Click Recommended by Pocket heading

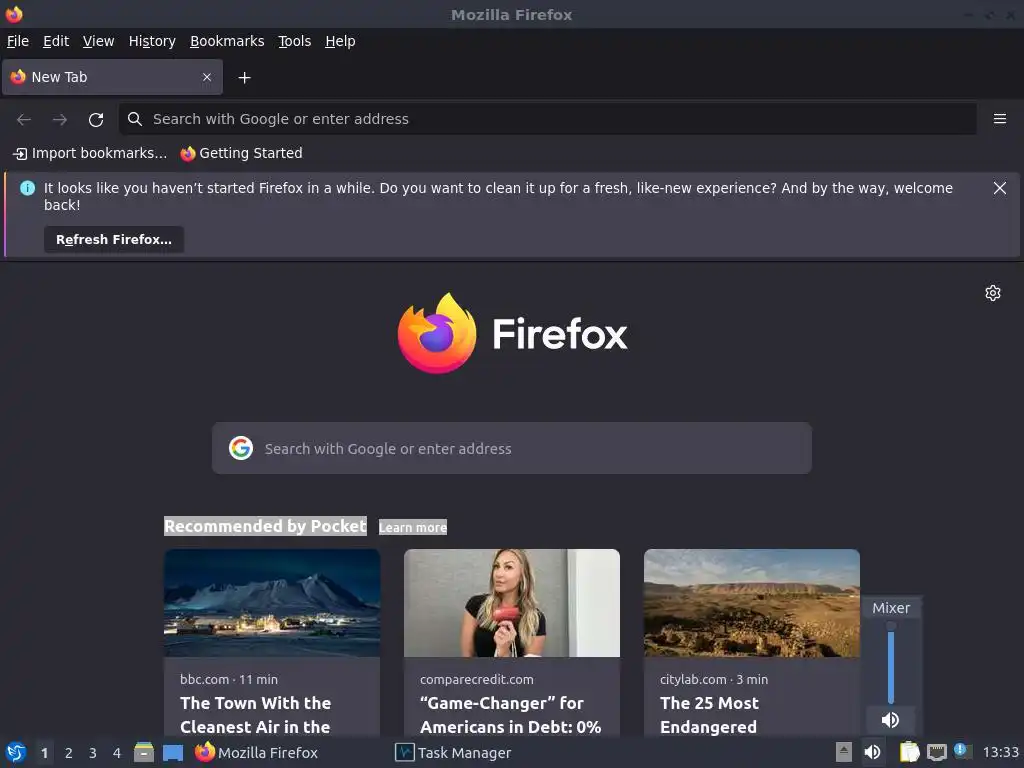pyautogui.click(x=265, y=526)
